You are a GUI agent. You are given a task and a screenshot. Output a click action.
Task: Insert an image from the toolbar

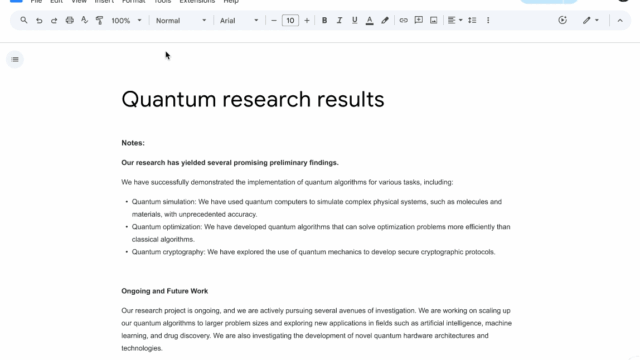click(433, 20)
